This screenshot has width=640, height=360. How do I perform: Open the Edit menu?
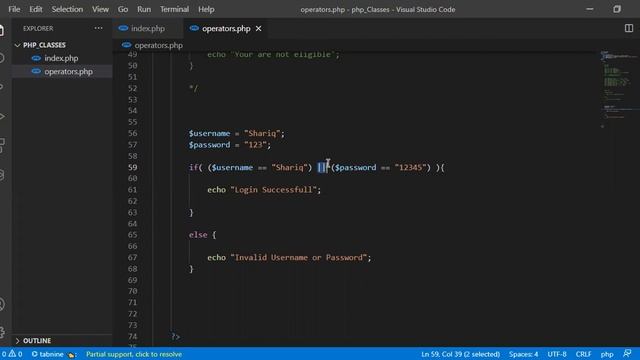[36, 9]
